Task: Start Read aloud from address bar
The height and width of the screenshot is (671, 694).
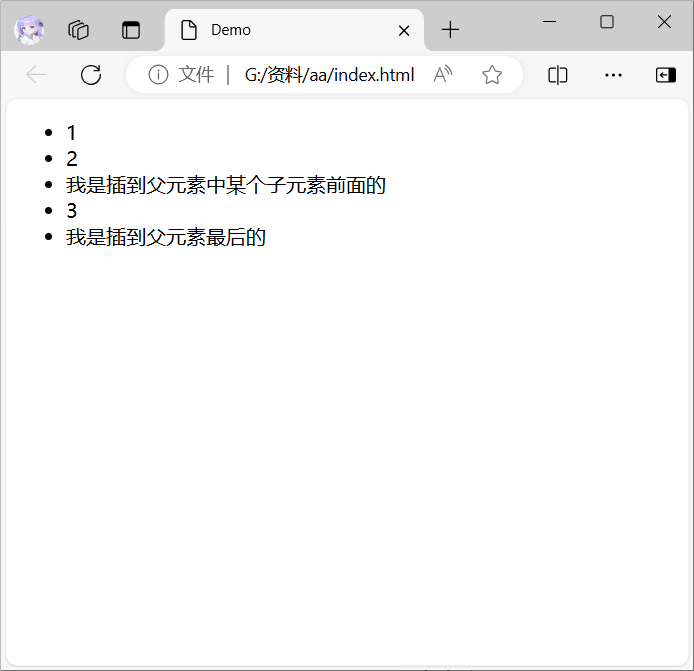Action: click(x=443, y=75)
